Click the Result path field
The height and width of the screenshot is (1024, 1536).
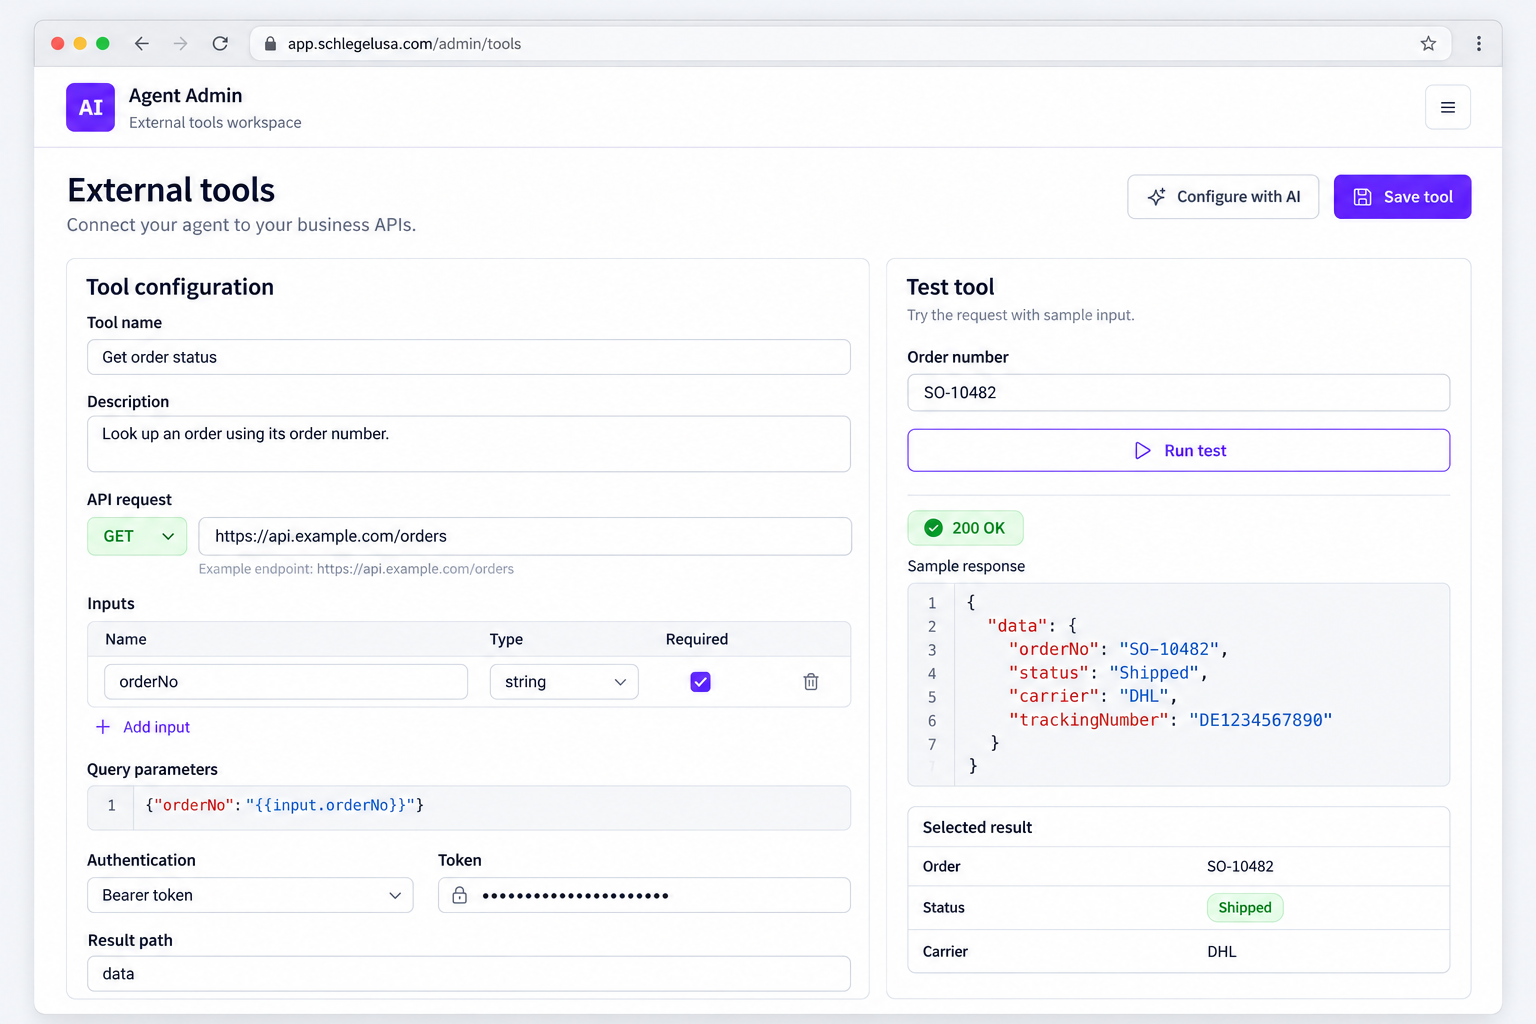click(x=469, y=974)
